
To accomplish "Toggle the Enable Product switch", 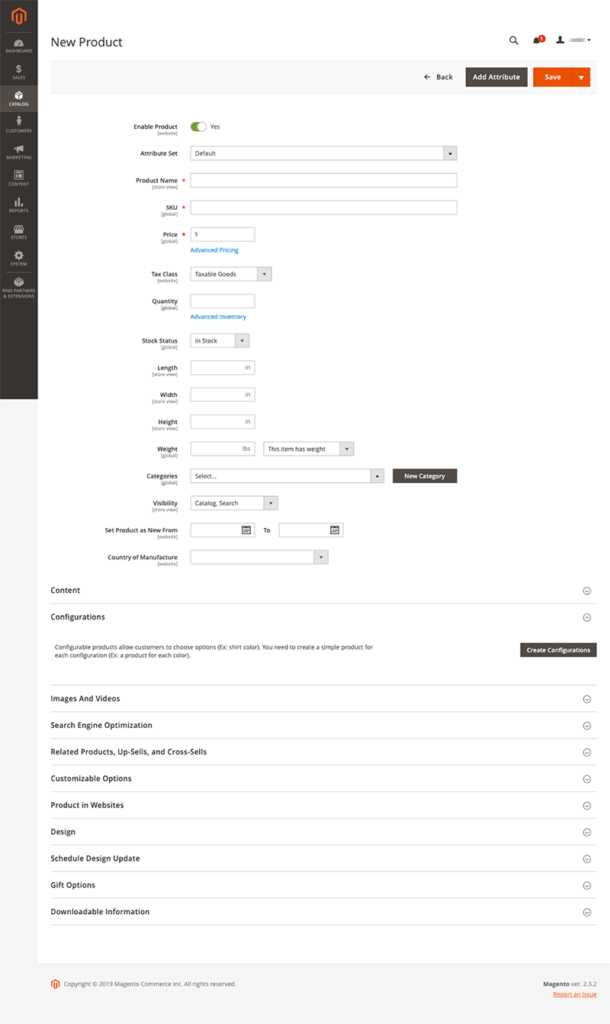I will [198, 127].
